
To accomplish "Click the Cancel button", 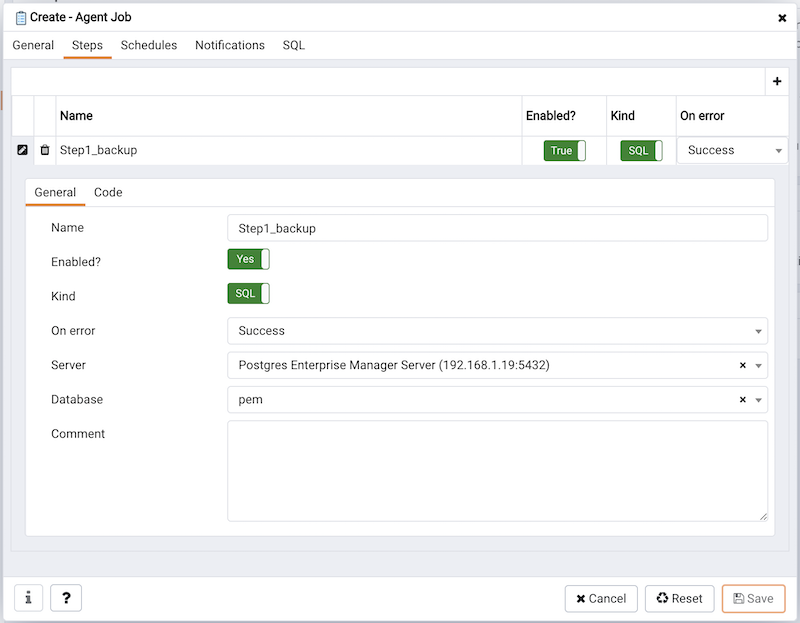I will point(601,599).
